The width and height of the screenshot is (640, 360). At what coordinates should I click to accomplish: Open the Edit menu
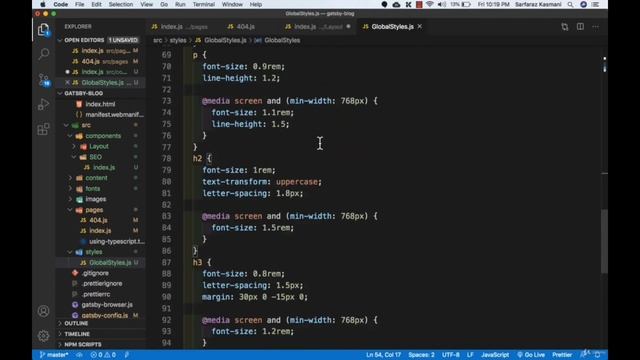pyautogui.click(x=96, y=4)
